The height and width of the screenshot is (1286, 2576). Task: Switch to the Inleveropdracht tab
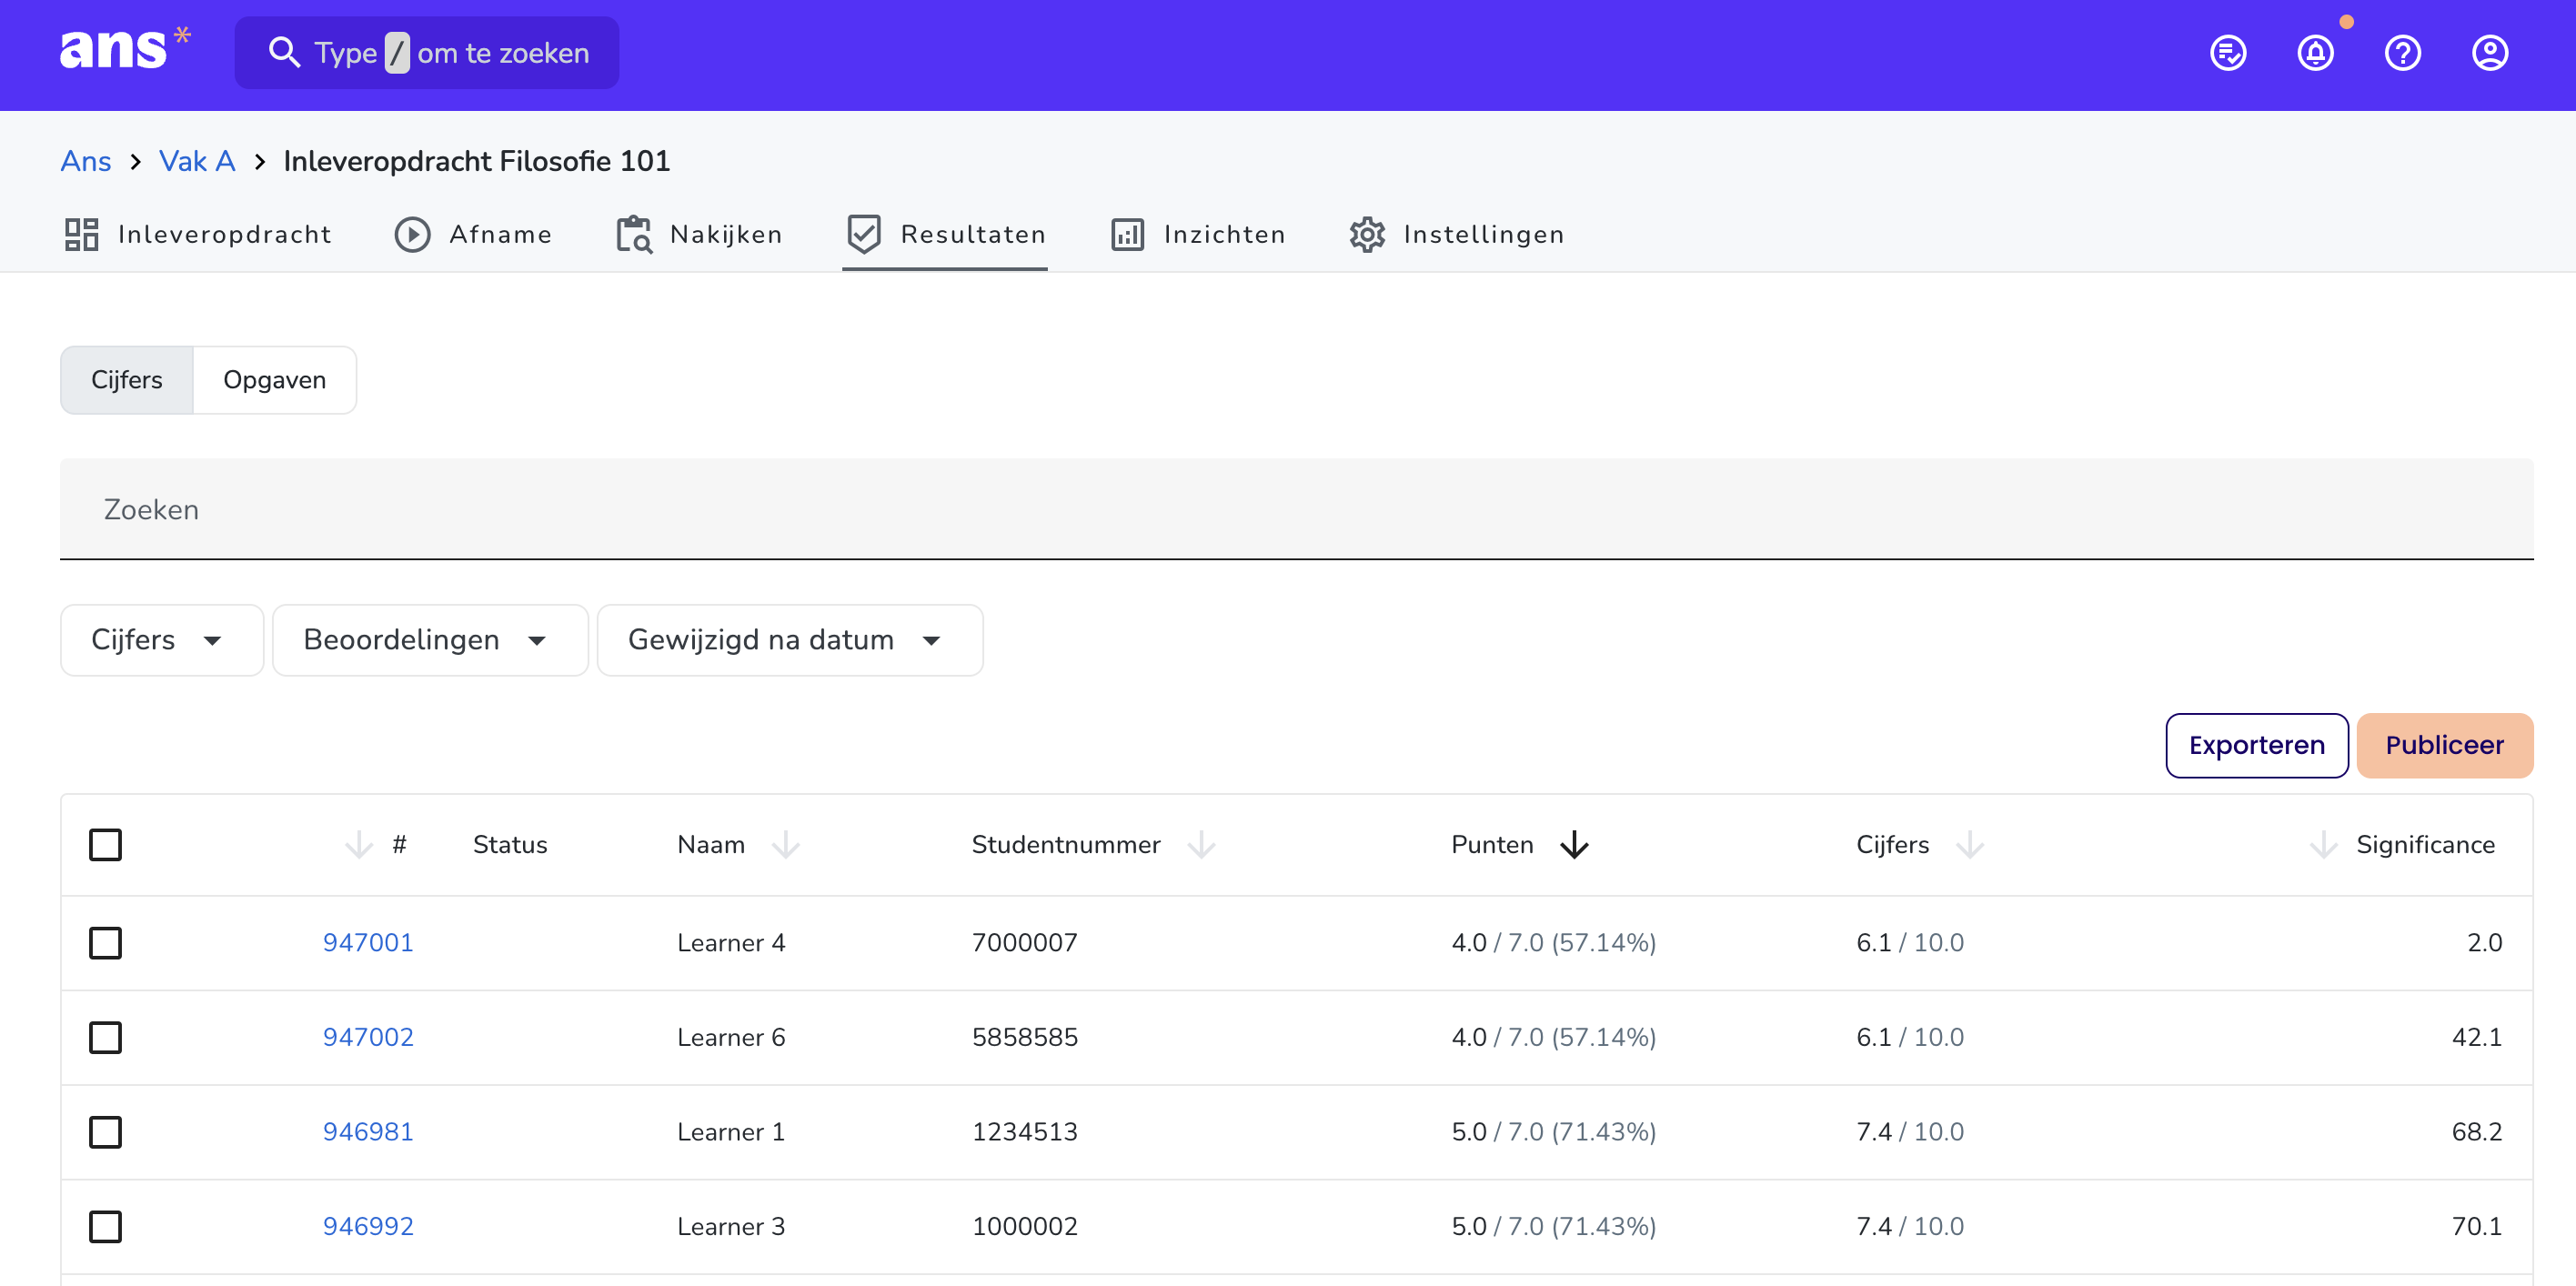click(197, 234)
